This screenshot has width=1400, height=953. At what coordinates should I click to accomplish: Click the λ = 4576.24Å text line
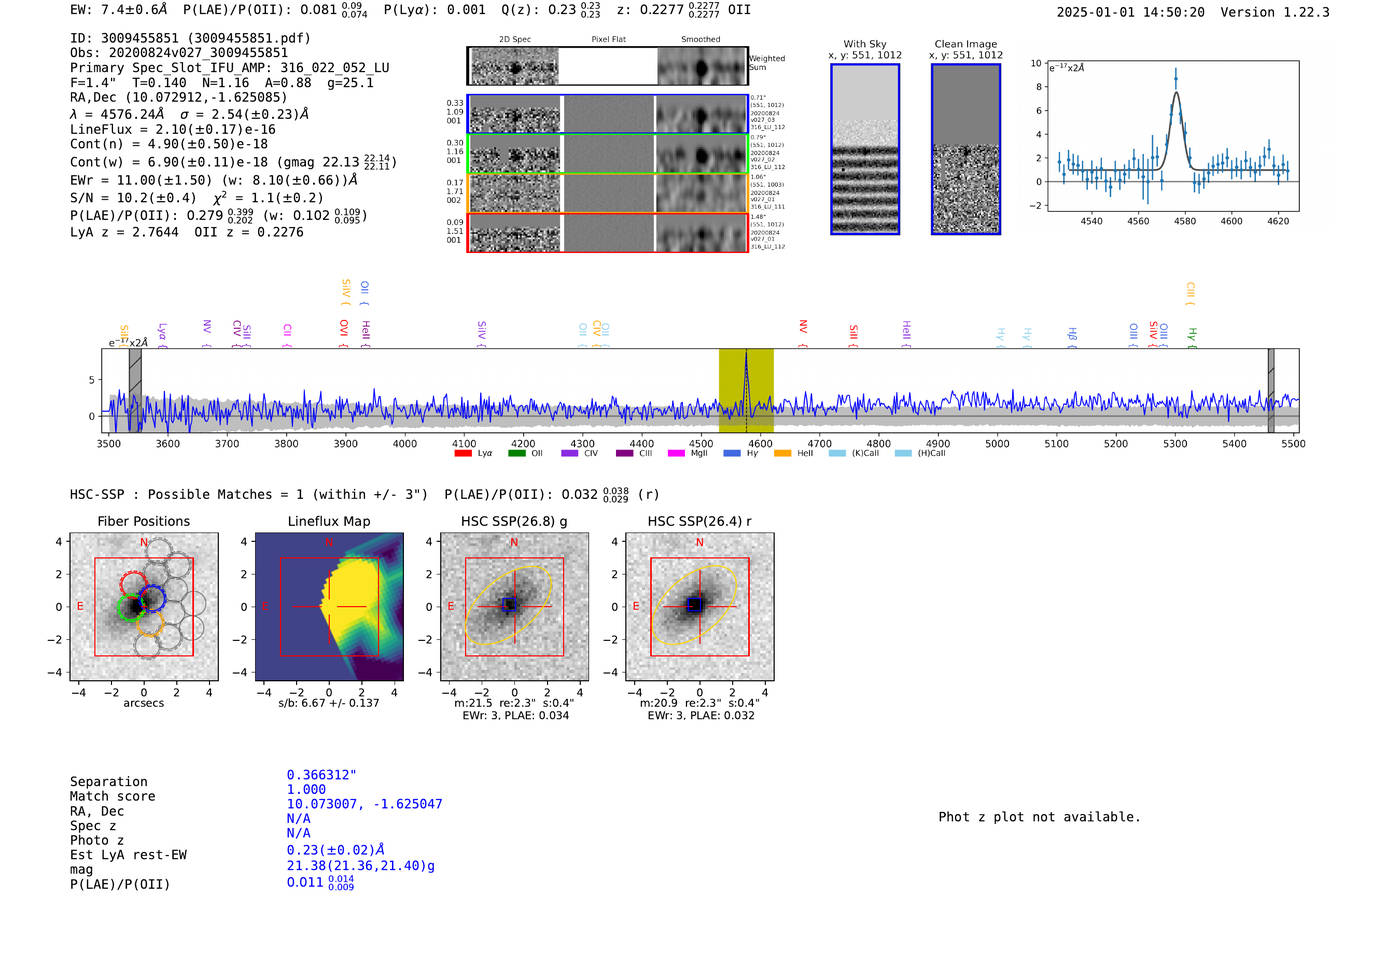coord(189,114)
